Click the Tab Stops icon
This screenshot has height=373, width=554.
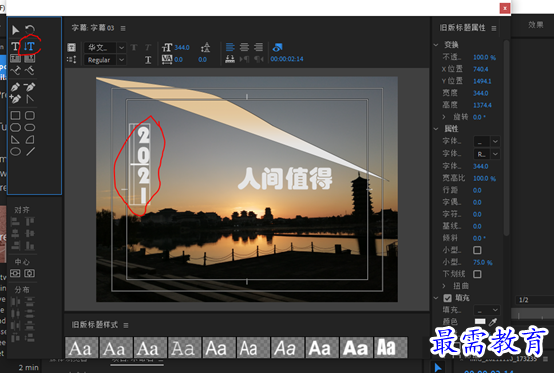coord(230,59)
